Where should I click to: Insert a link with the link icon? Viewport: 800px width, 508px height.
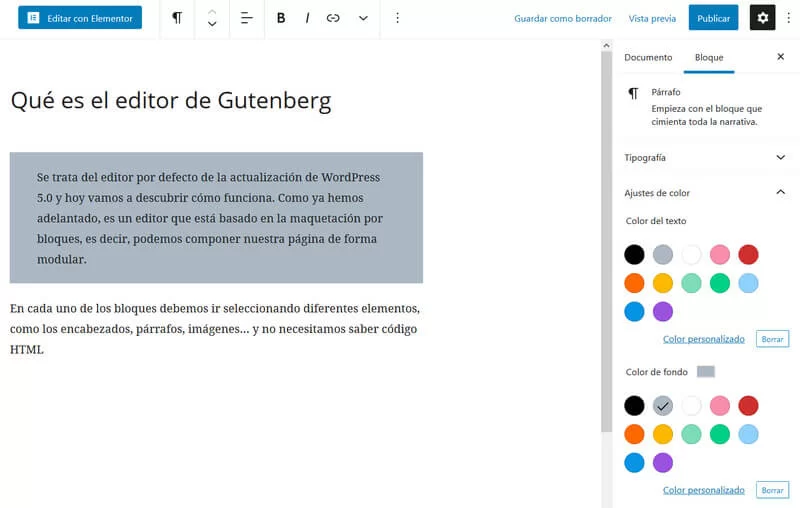(x=333, y=18)
